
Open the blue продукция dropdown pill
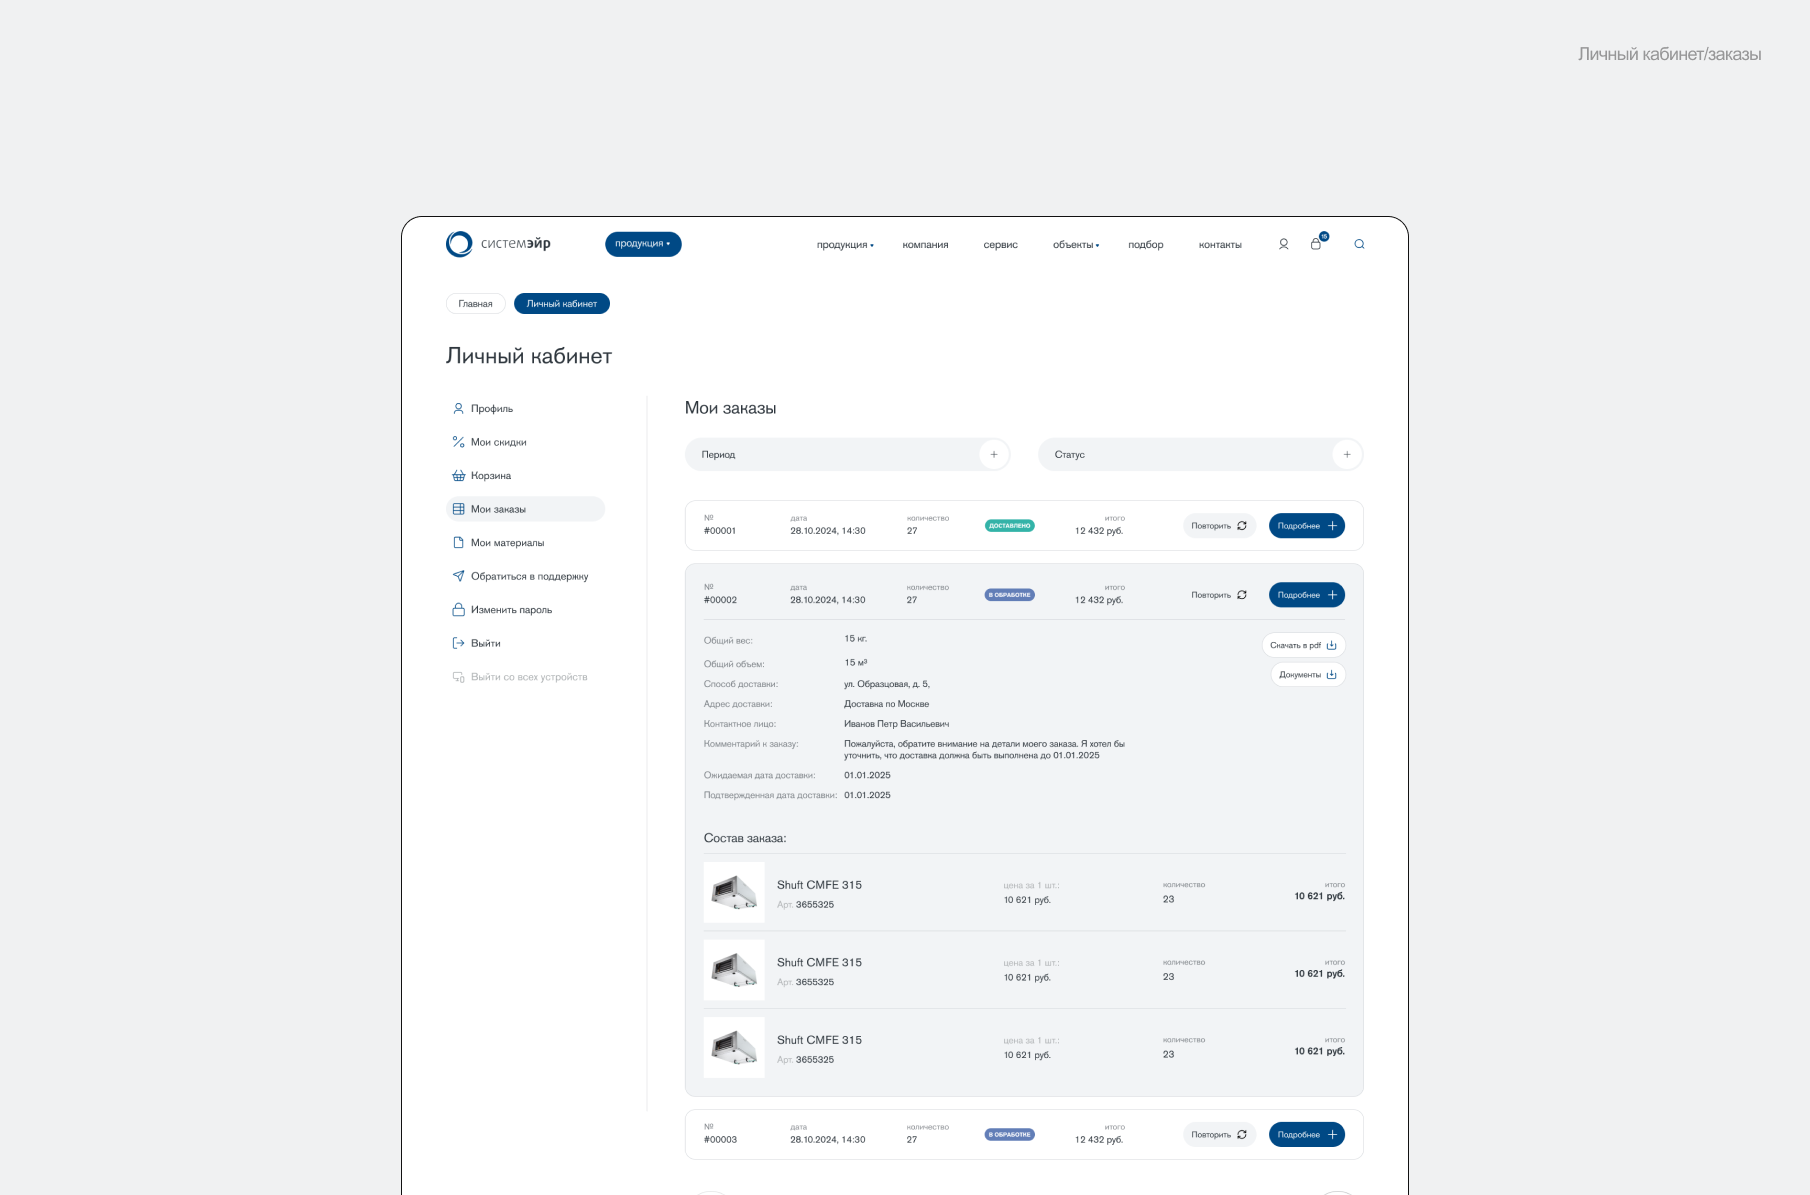click(x=643, y=244)
